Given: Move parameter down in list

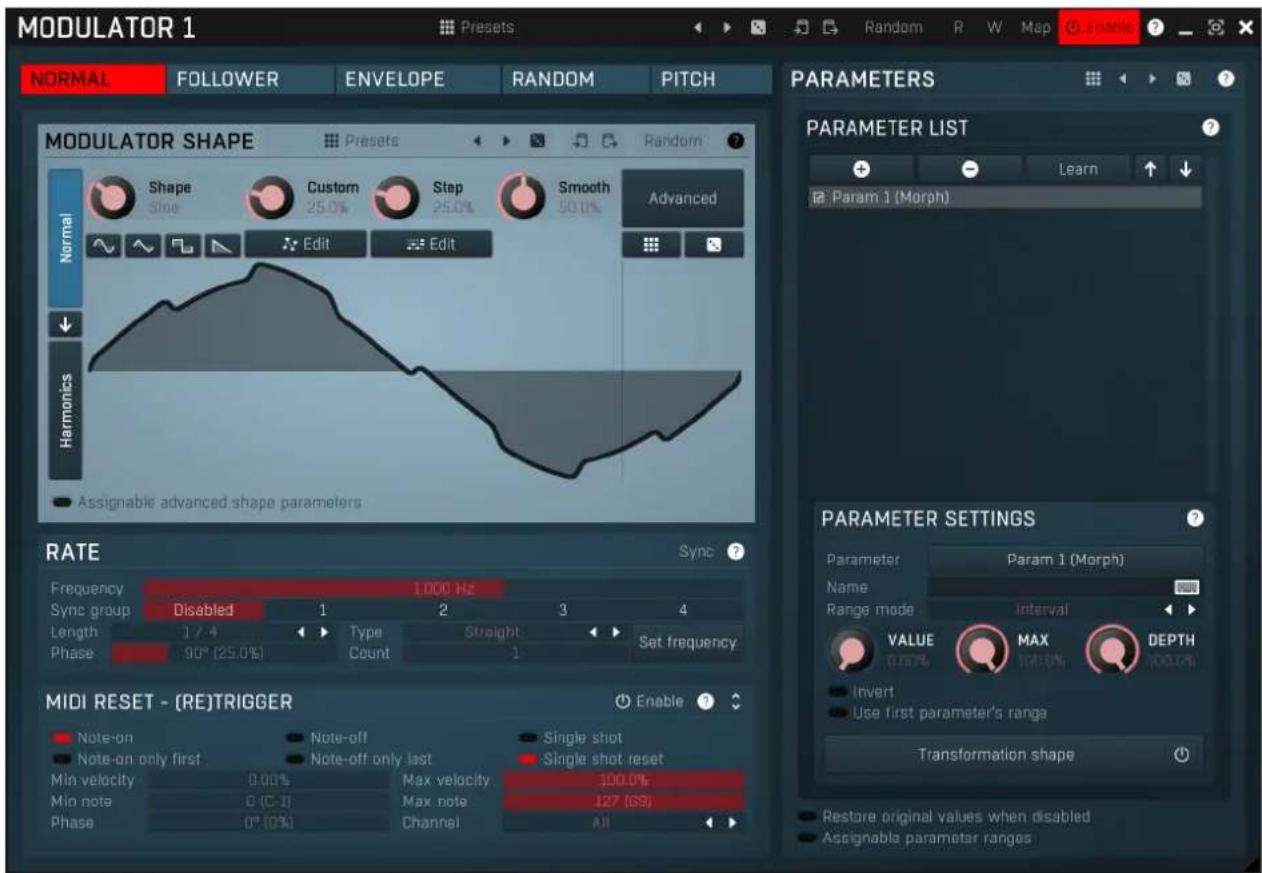Looking at the screenshot, I should pos(1186,170).
